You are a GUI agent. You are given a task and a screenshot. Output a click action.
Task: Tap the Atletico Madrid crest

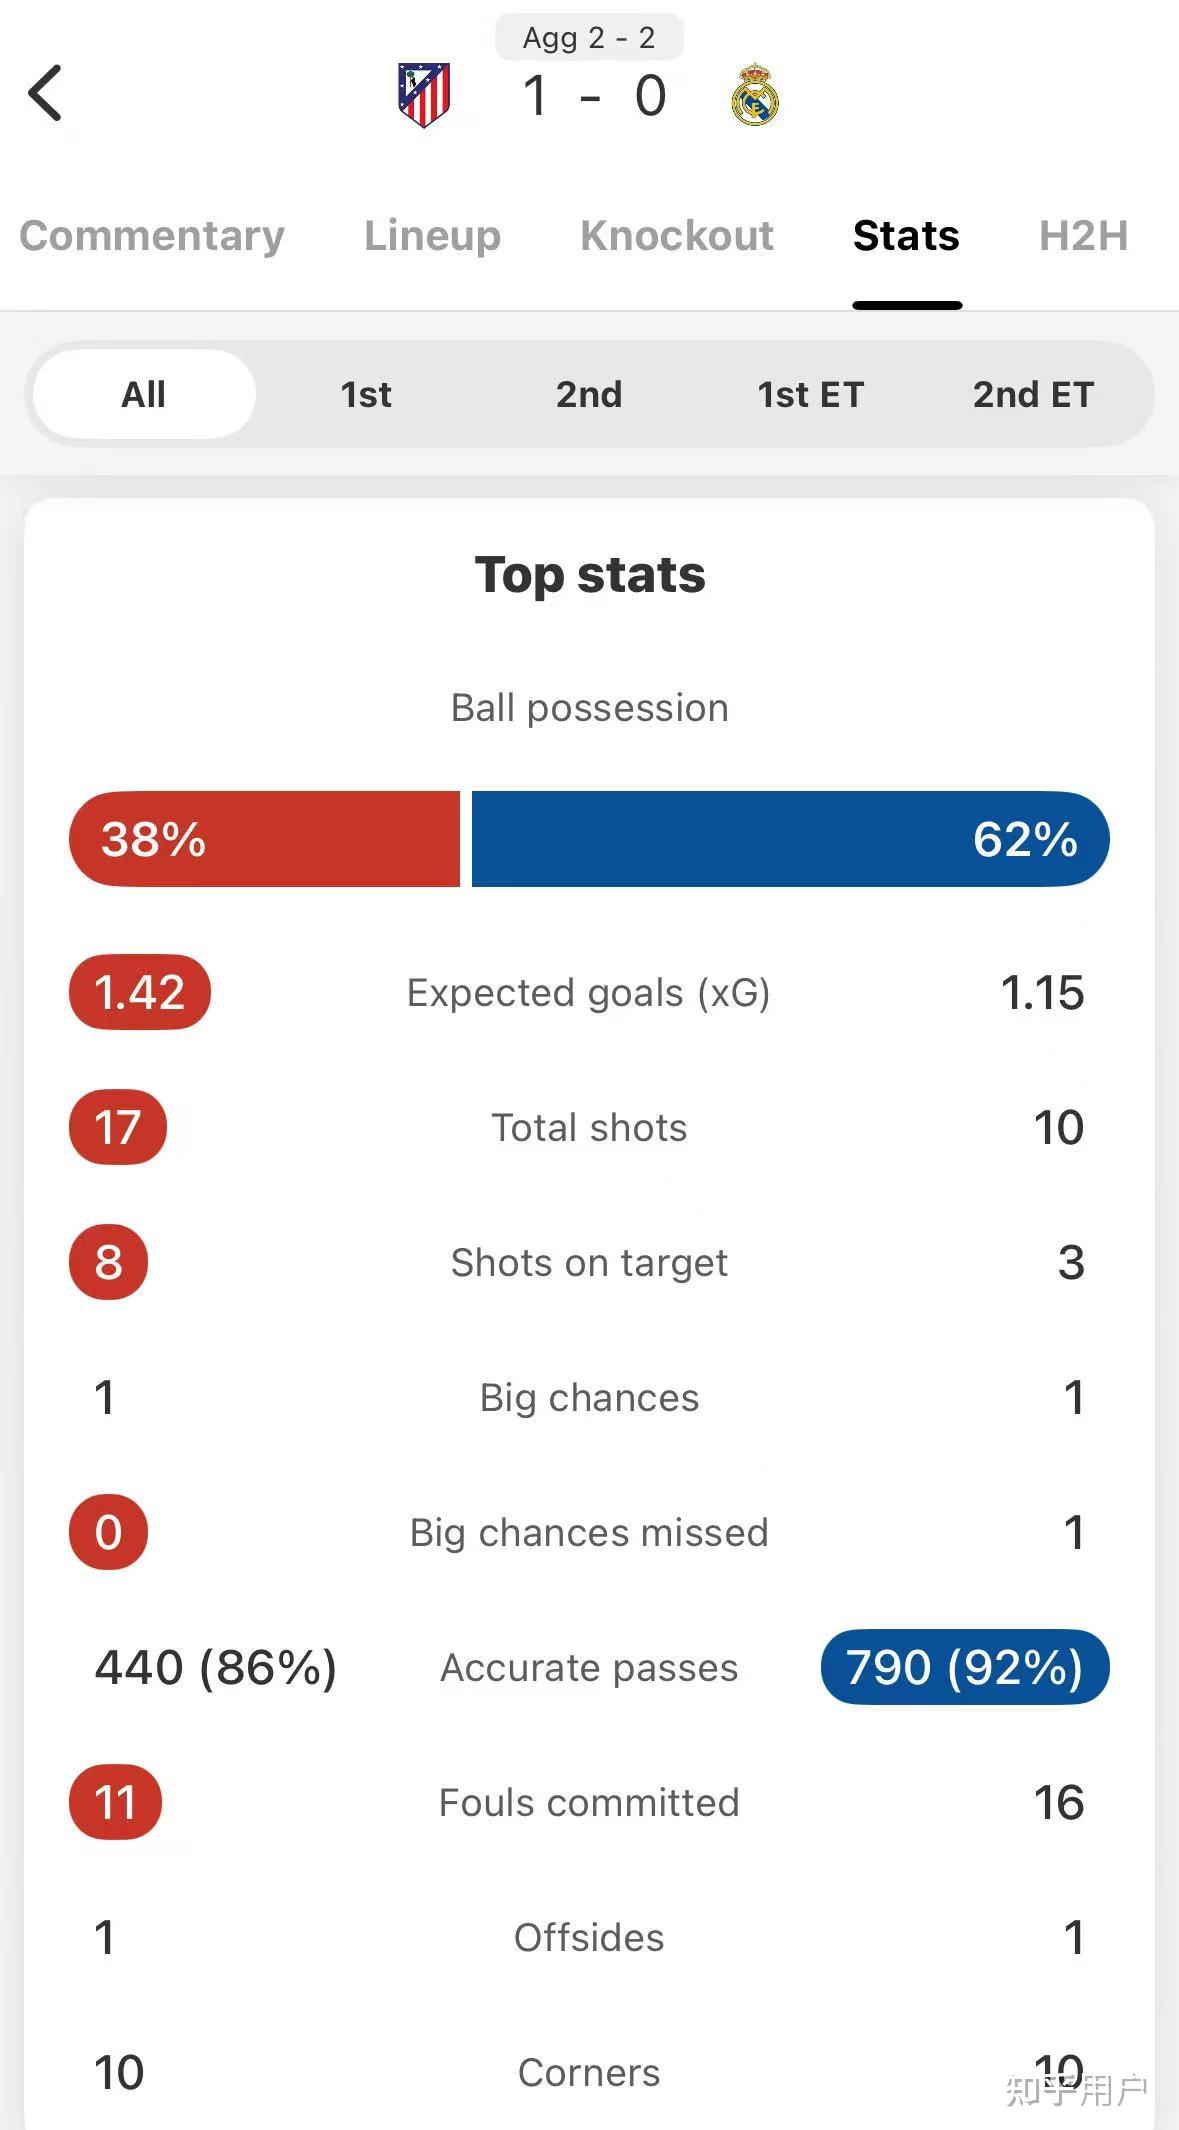point(424,95)
